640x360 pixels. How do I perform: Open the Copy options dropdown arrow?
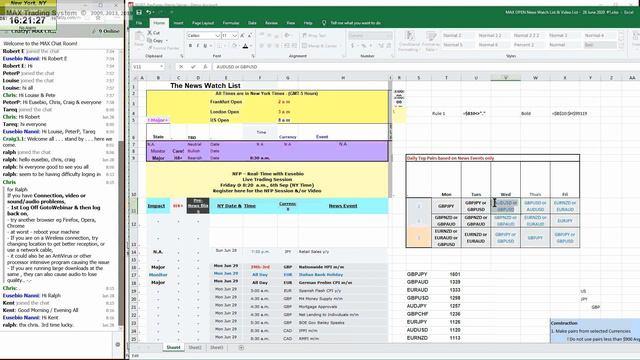(x=167, y=40)
